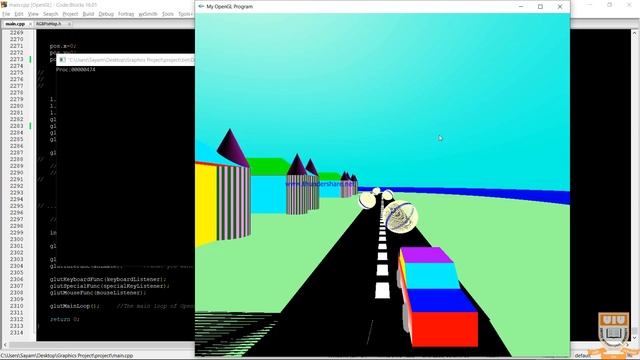The height and width of the screenshot is (360, 640).
Task: Click the glutKeyboardFunc(keyboardListener) code line
Action: pyautogui.click(x=108, y=280)
